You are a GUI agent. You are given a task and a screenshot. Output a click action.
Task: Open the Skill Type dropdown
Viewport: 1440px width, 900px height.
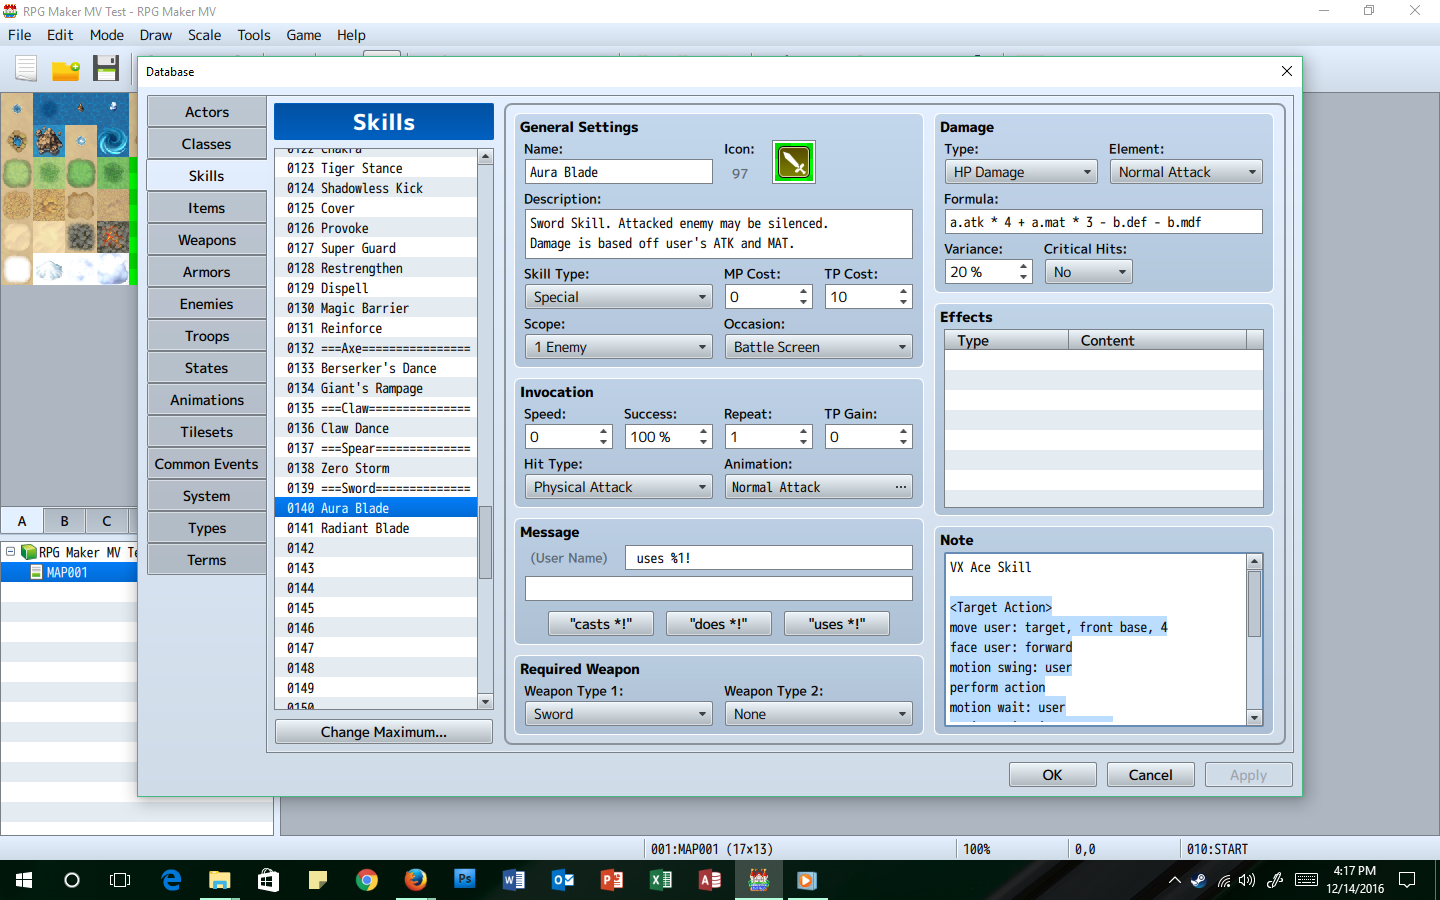(618, 297)
